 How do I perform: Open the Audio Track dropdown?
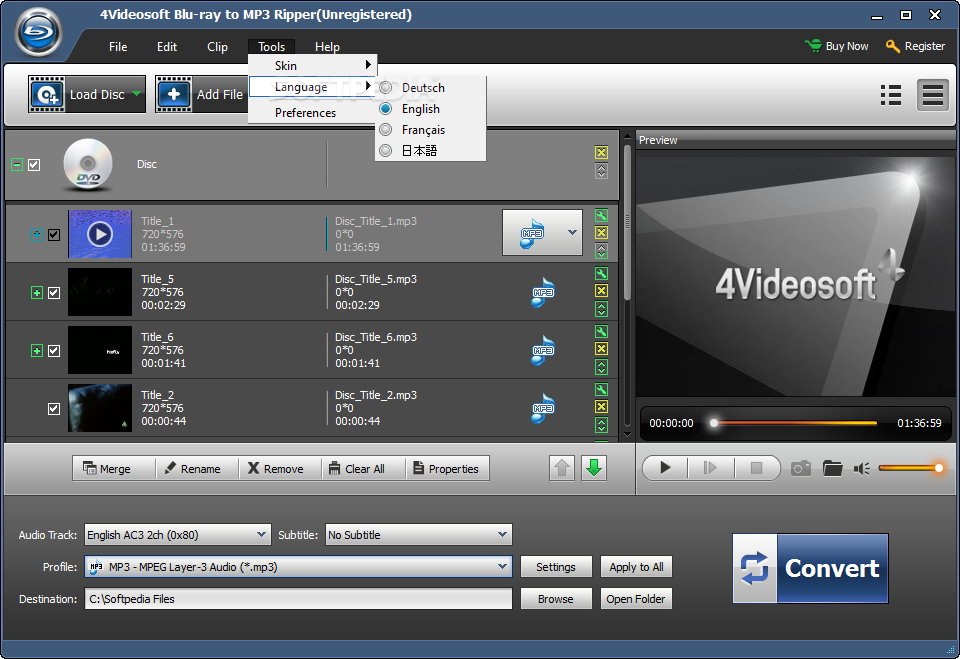pyautogui.click(x=261, y=535)
